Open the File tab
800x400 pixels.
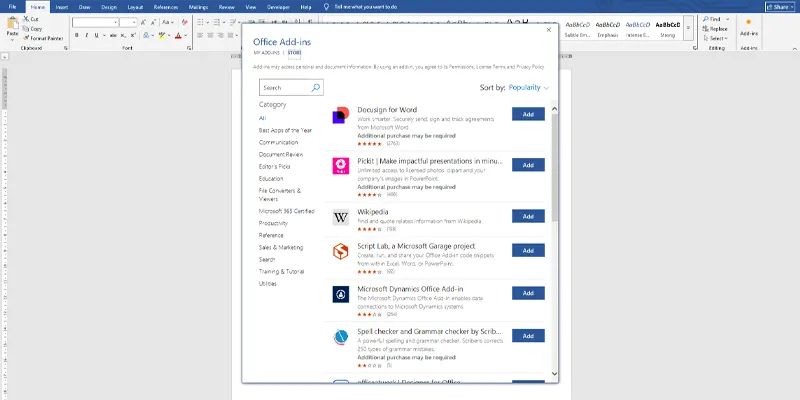tap(12, 7)
